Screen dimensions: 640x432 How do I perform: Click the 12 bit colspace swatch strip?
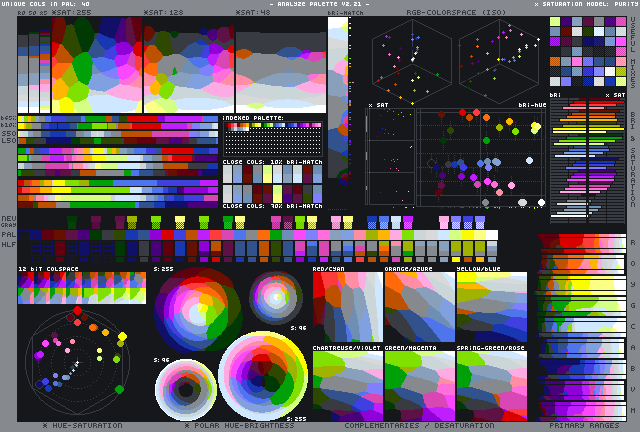point(82,289)
